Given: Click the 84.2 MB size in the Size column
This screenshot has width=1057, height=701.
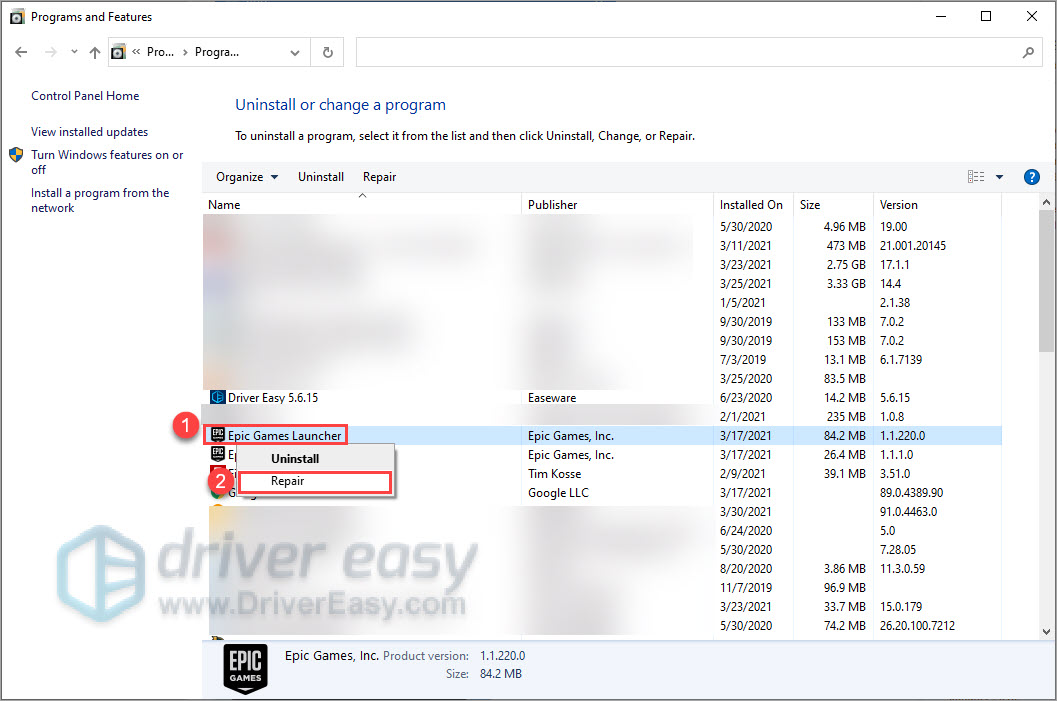Looking at the screenshot, I should (845, 435).
